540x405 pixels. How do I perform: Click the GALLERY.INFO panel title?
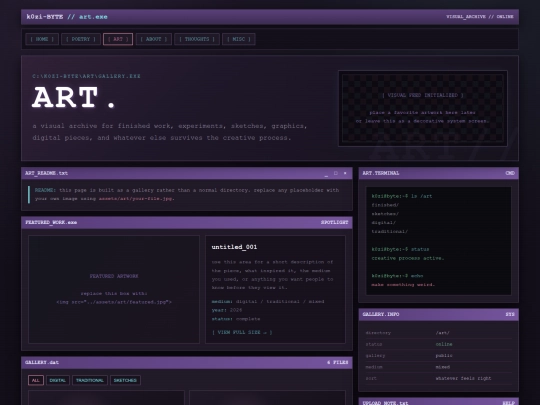click(381, 314)
